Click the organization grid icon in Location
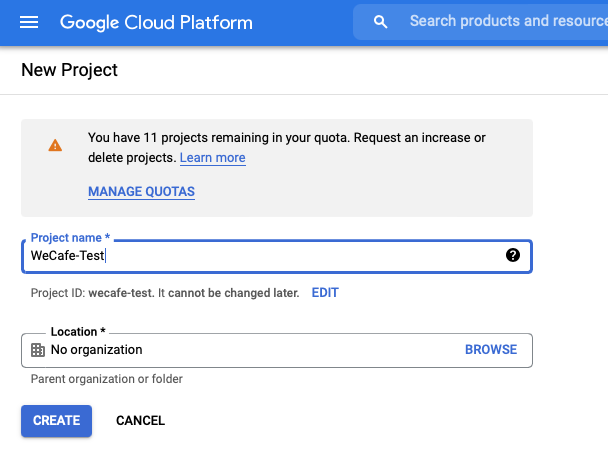The height and width of the screenshot is (473, 608). pos(38,350)
